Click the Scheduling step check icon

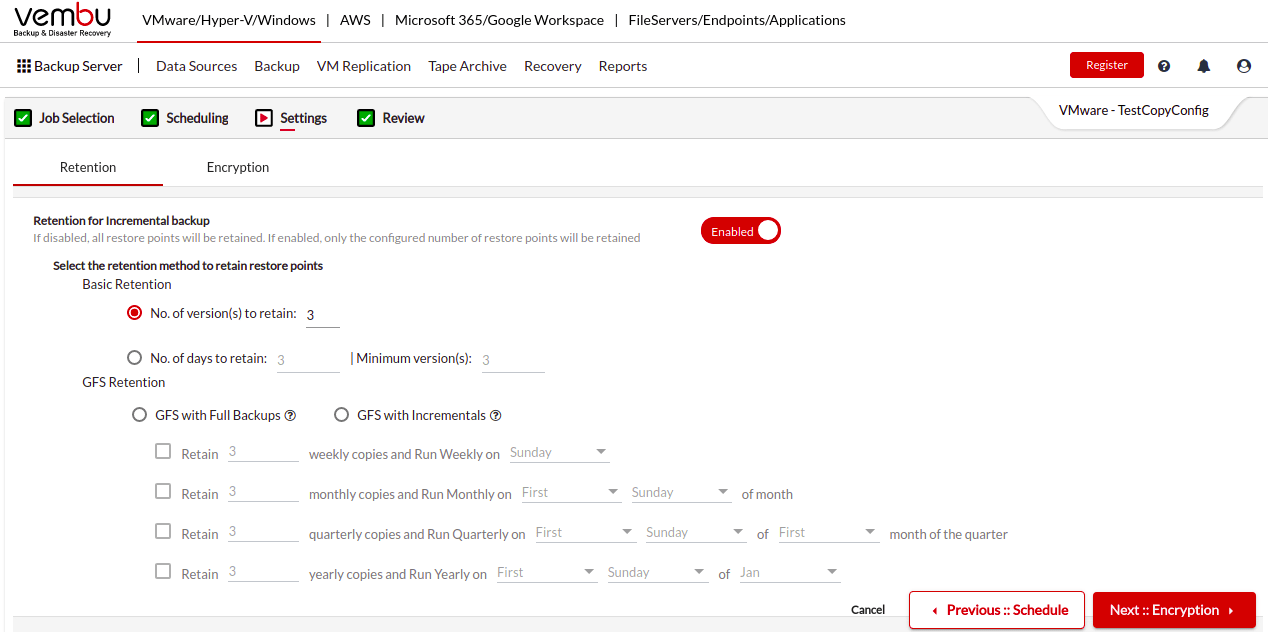(150, 118)
